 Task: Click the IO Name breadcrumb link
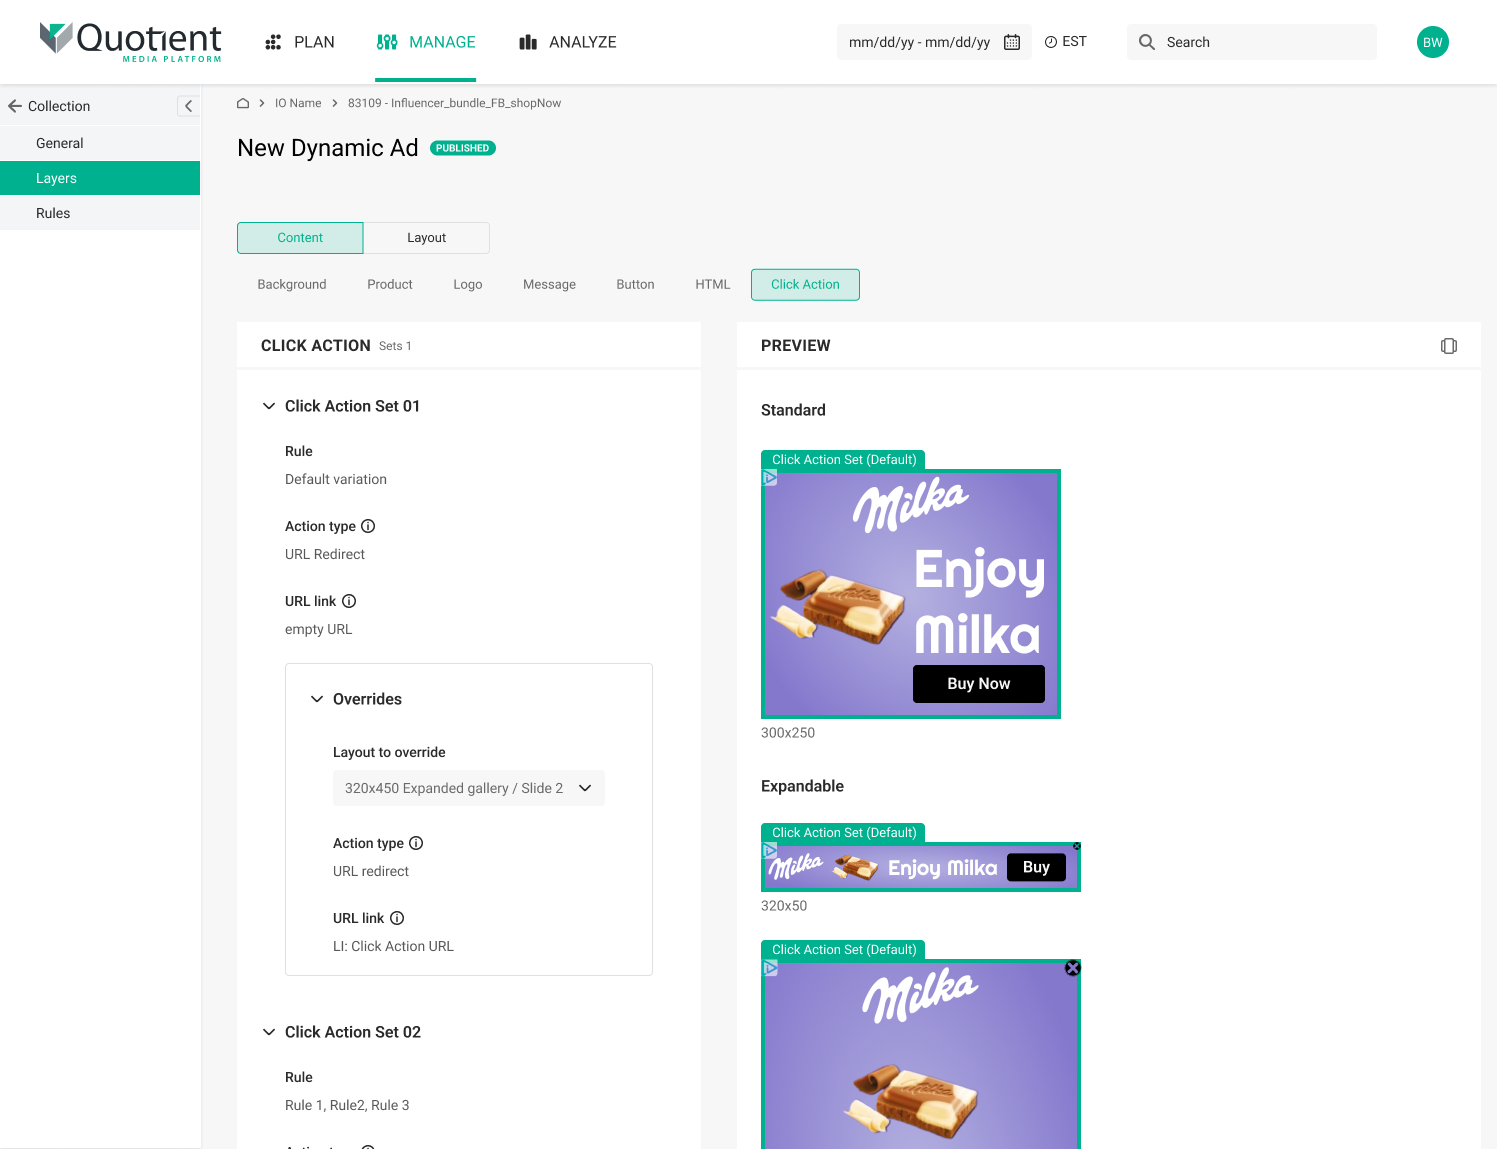pos(298,103)
